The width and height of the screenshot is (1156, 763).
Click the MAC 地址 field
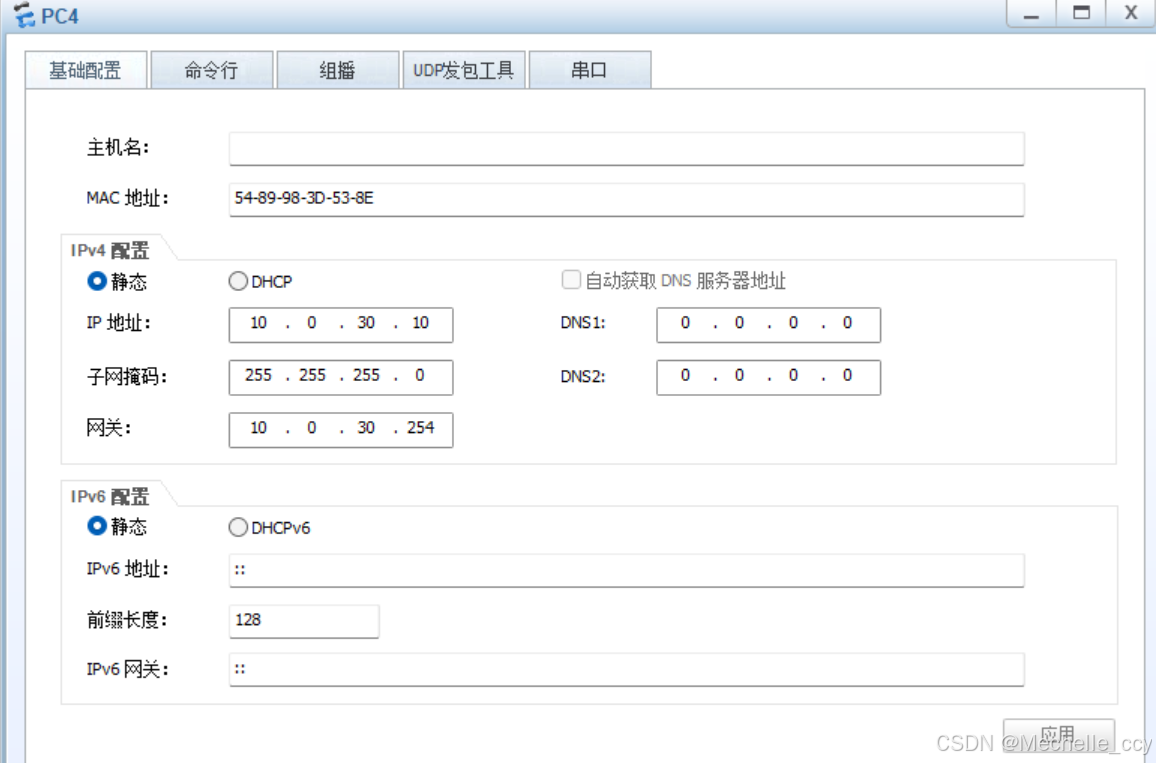pos(627,199)
